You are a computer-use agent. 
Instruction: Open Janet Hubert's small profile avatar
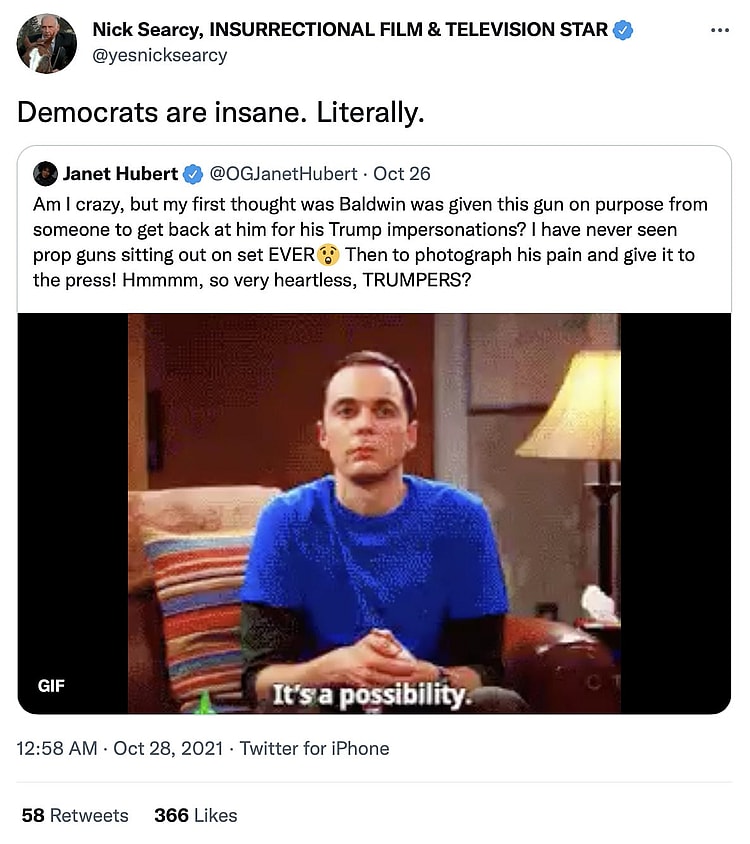[x=45, y=174]
